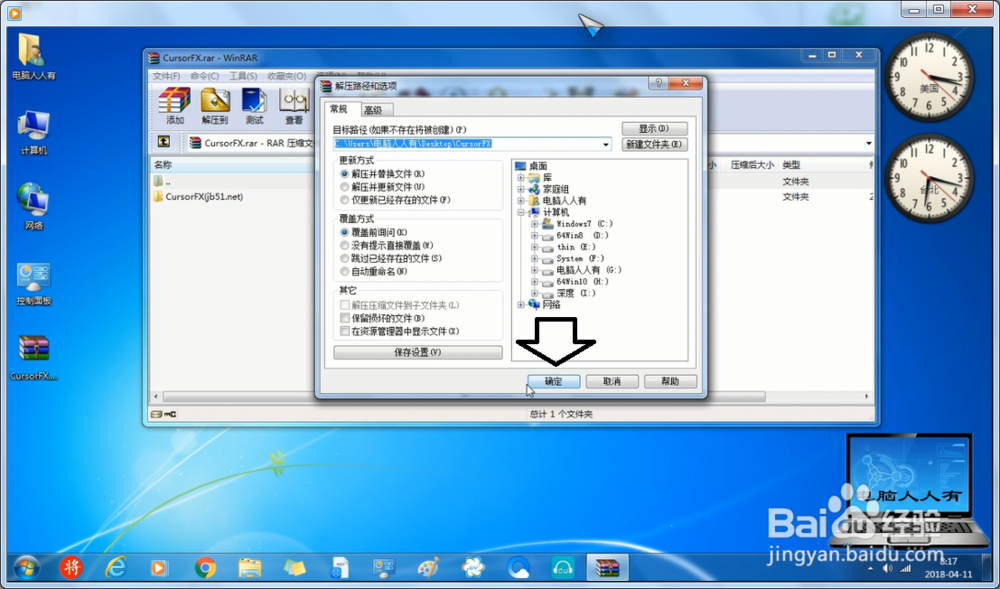Select the 控制面板 desktop icon
The image size is (1000, 589).
pos(33,284)
